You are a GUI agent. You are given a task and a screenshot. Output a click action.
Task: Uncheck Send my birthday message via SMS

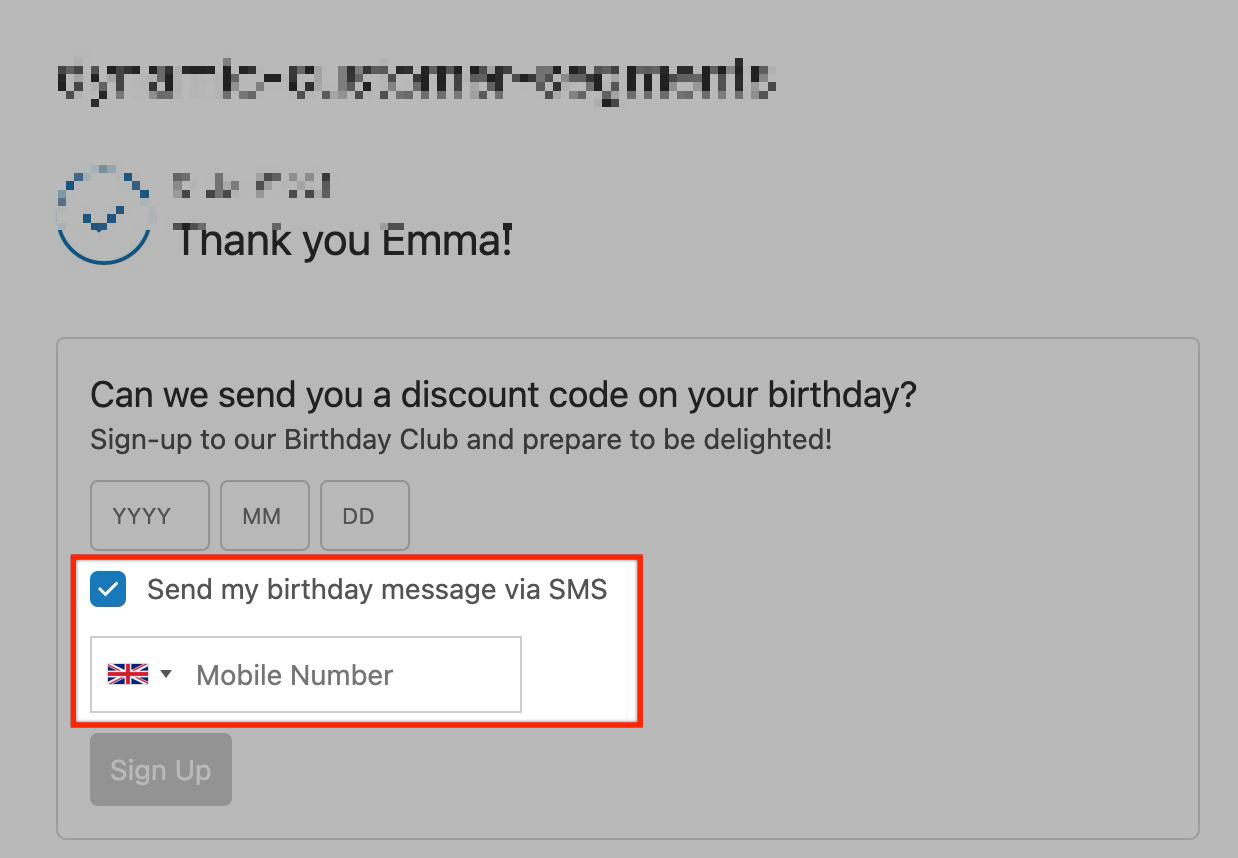pos(108,590)
